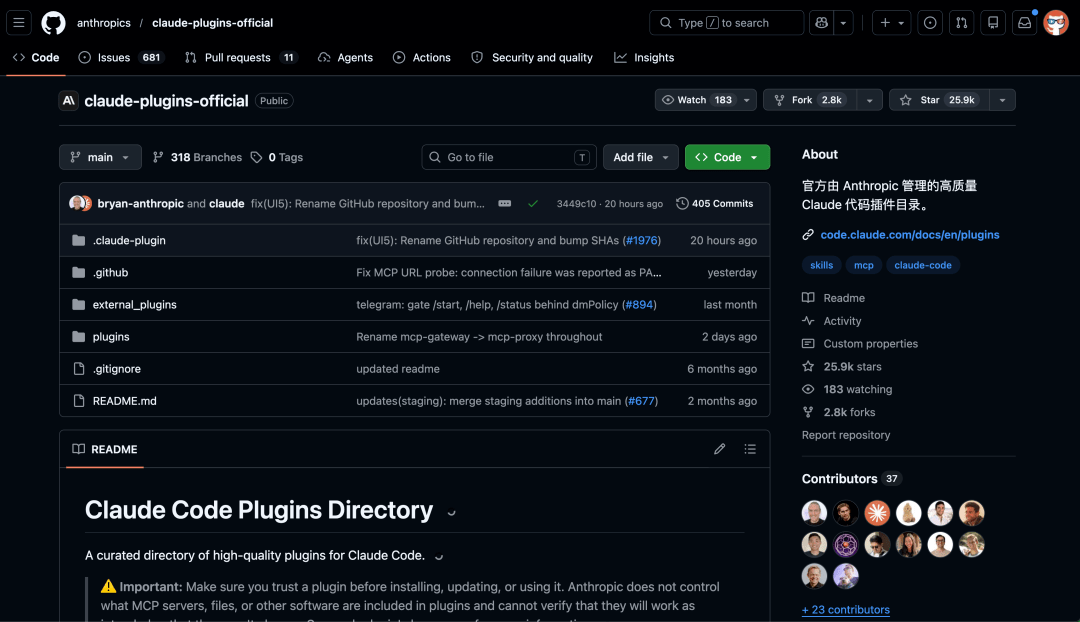
Task: Open the Copilot chat icon
Action: pos(822,23)
